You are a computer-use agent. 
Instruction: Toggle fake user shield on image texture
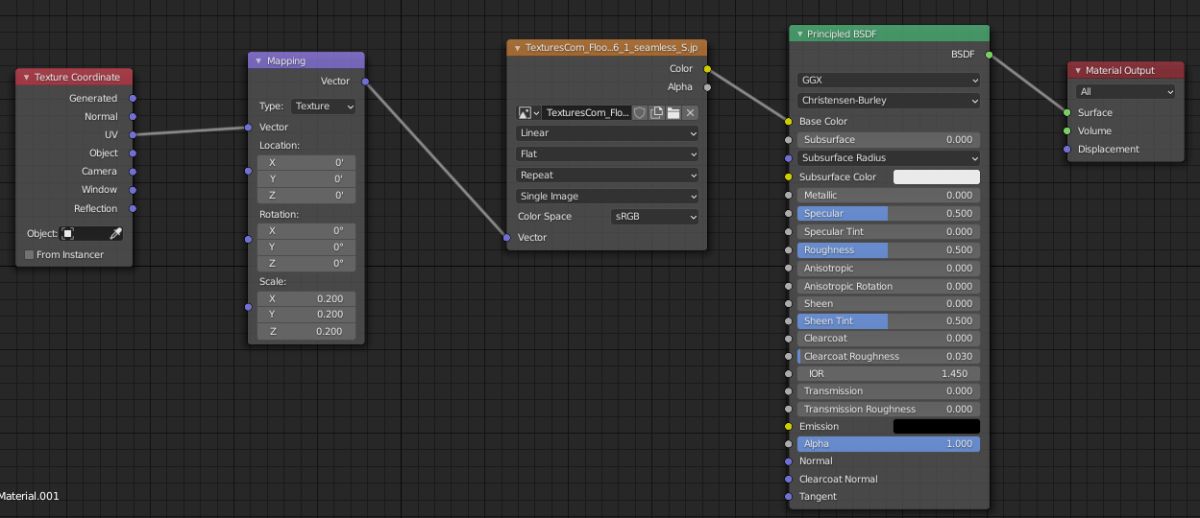640,113
